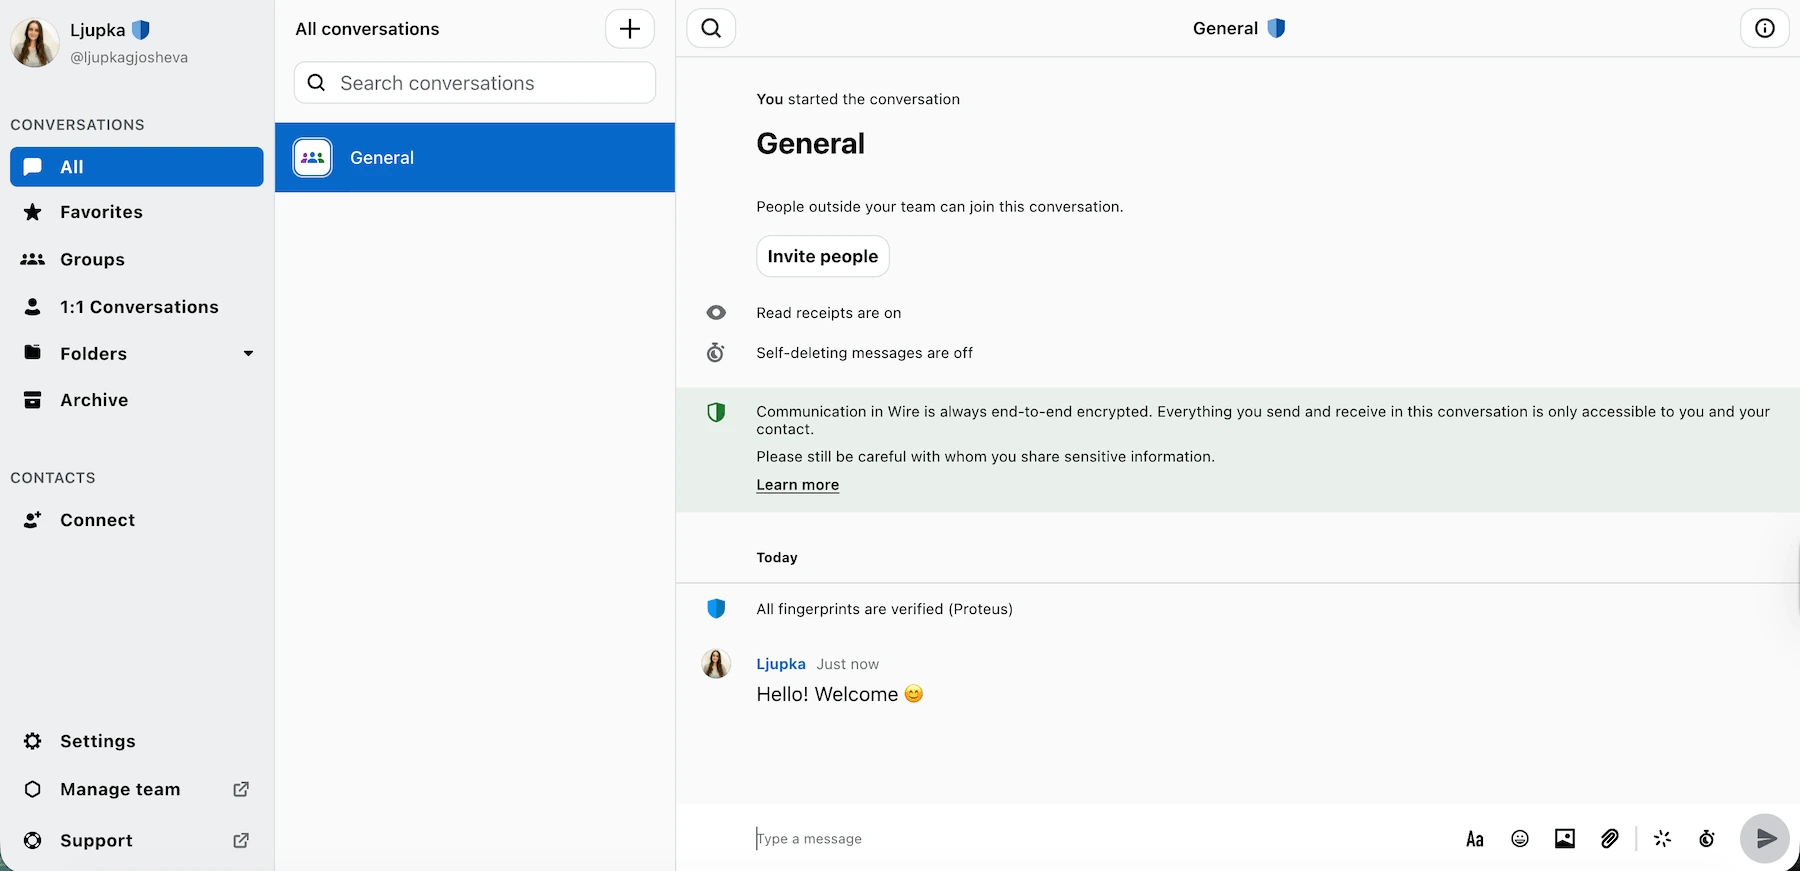Click the Send message button

pyautogui.click(x=1765, y=839)
